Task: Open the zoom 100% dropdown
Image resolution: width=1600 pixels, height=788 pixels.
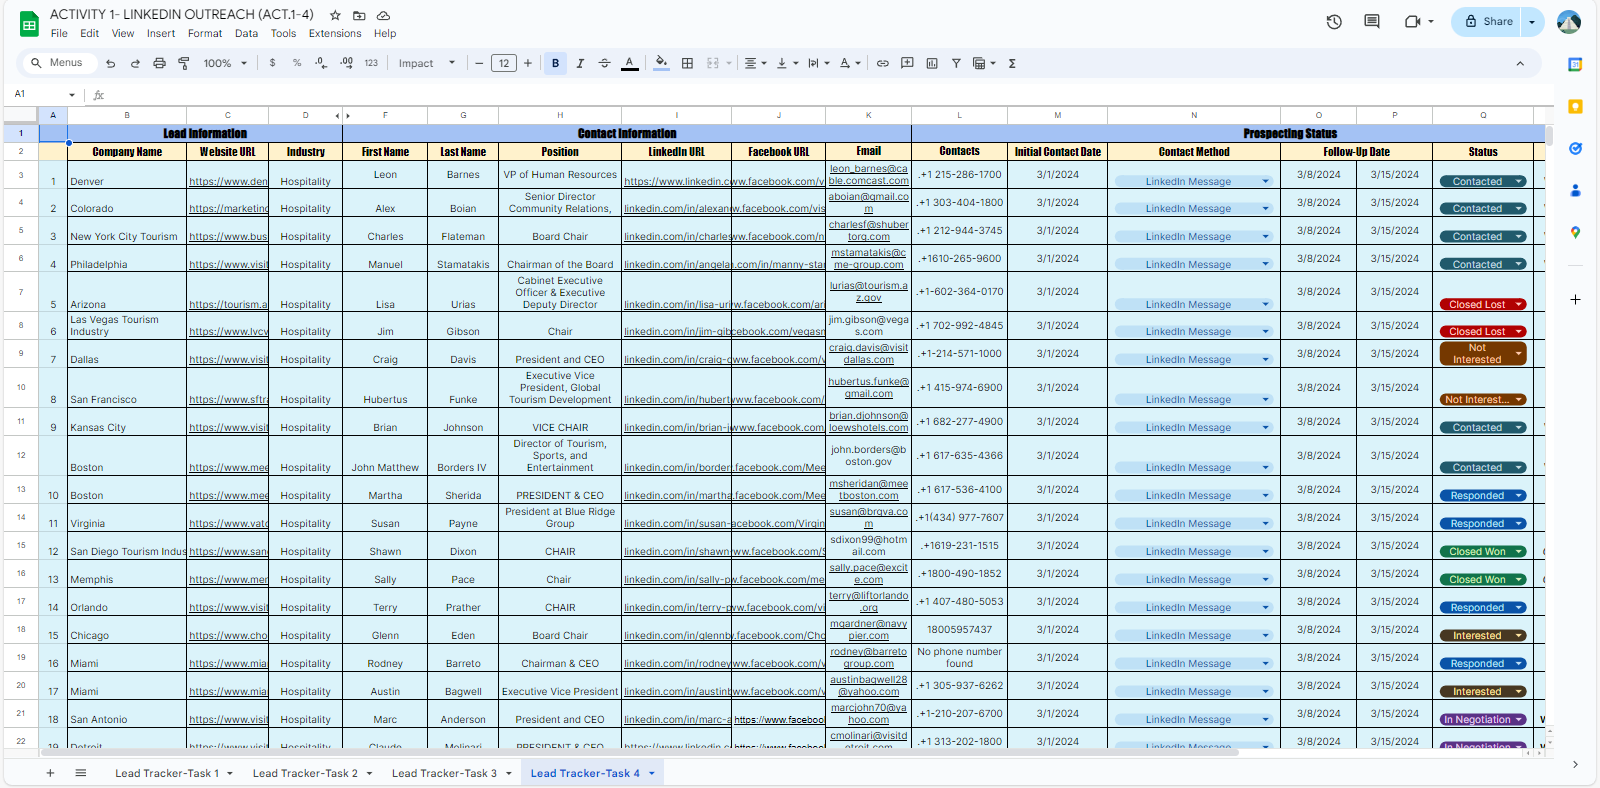Action: tap(223, 63)
